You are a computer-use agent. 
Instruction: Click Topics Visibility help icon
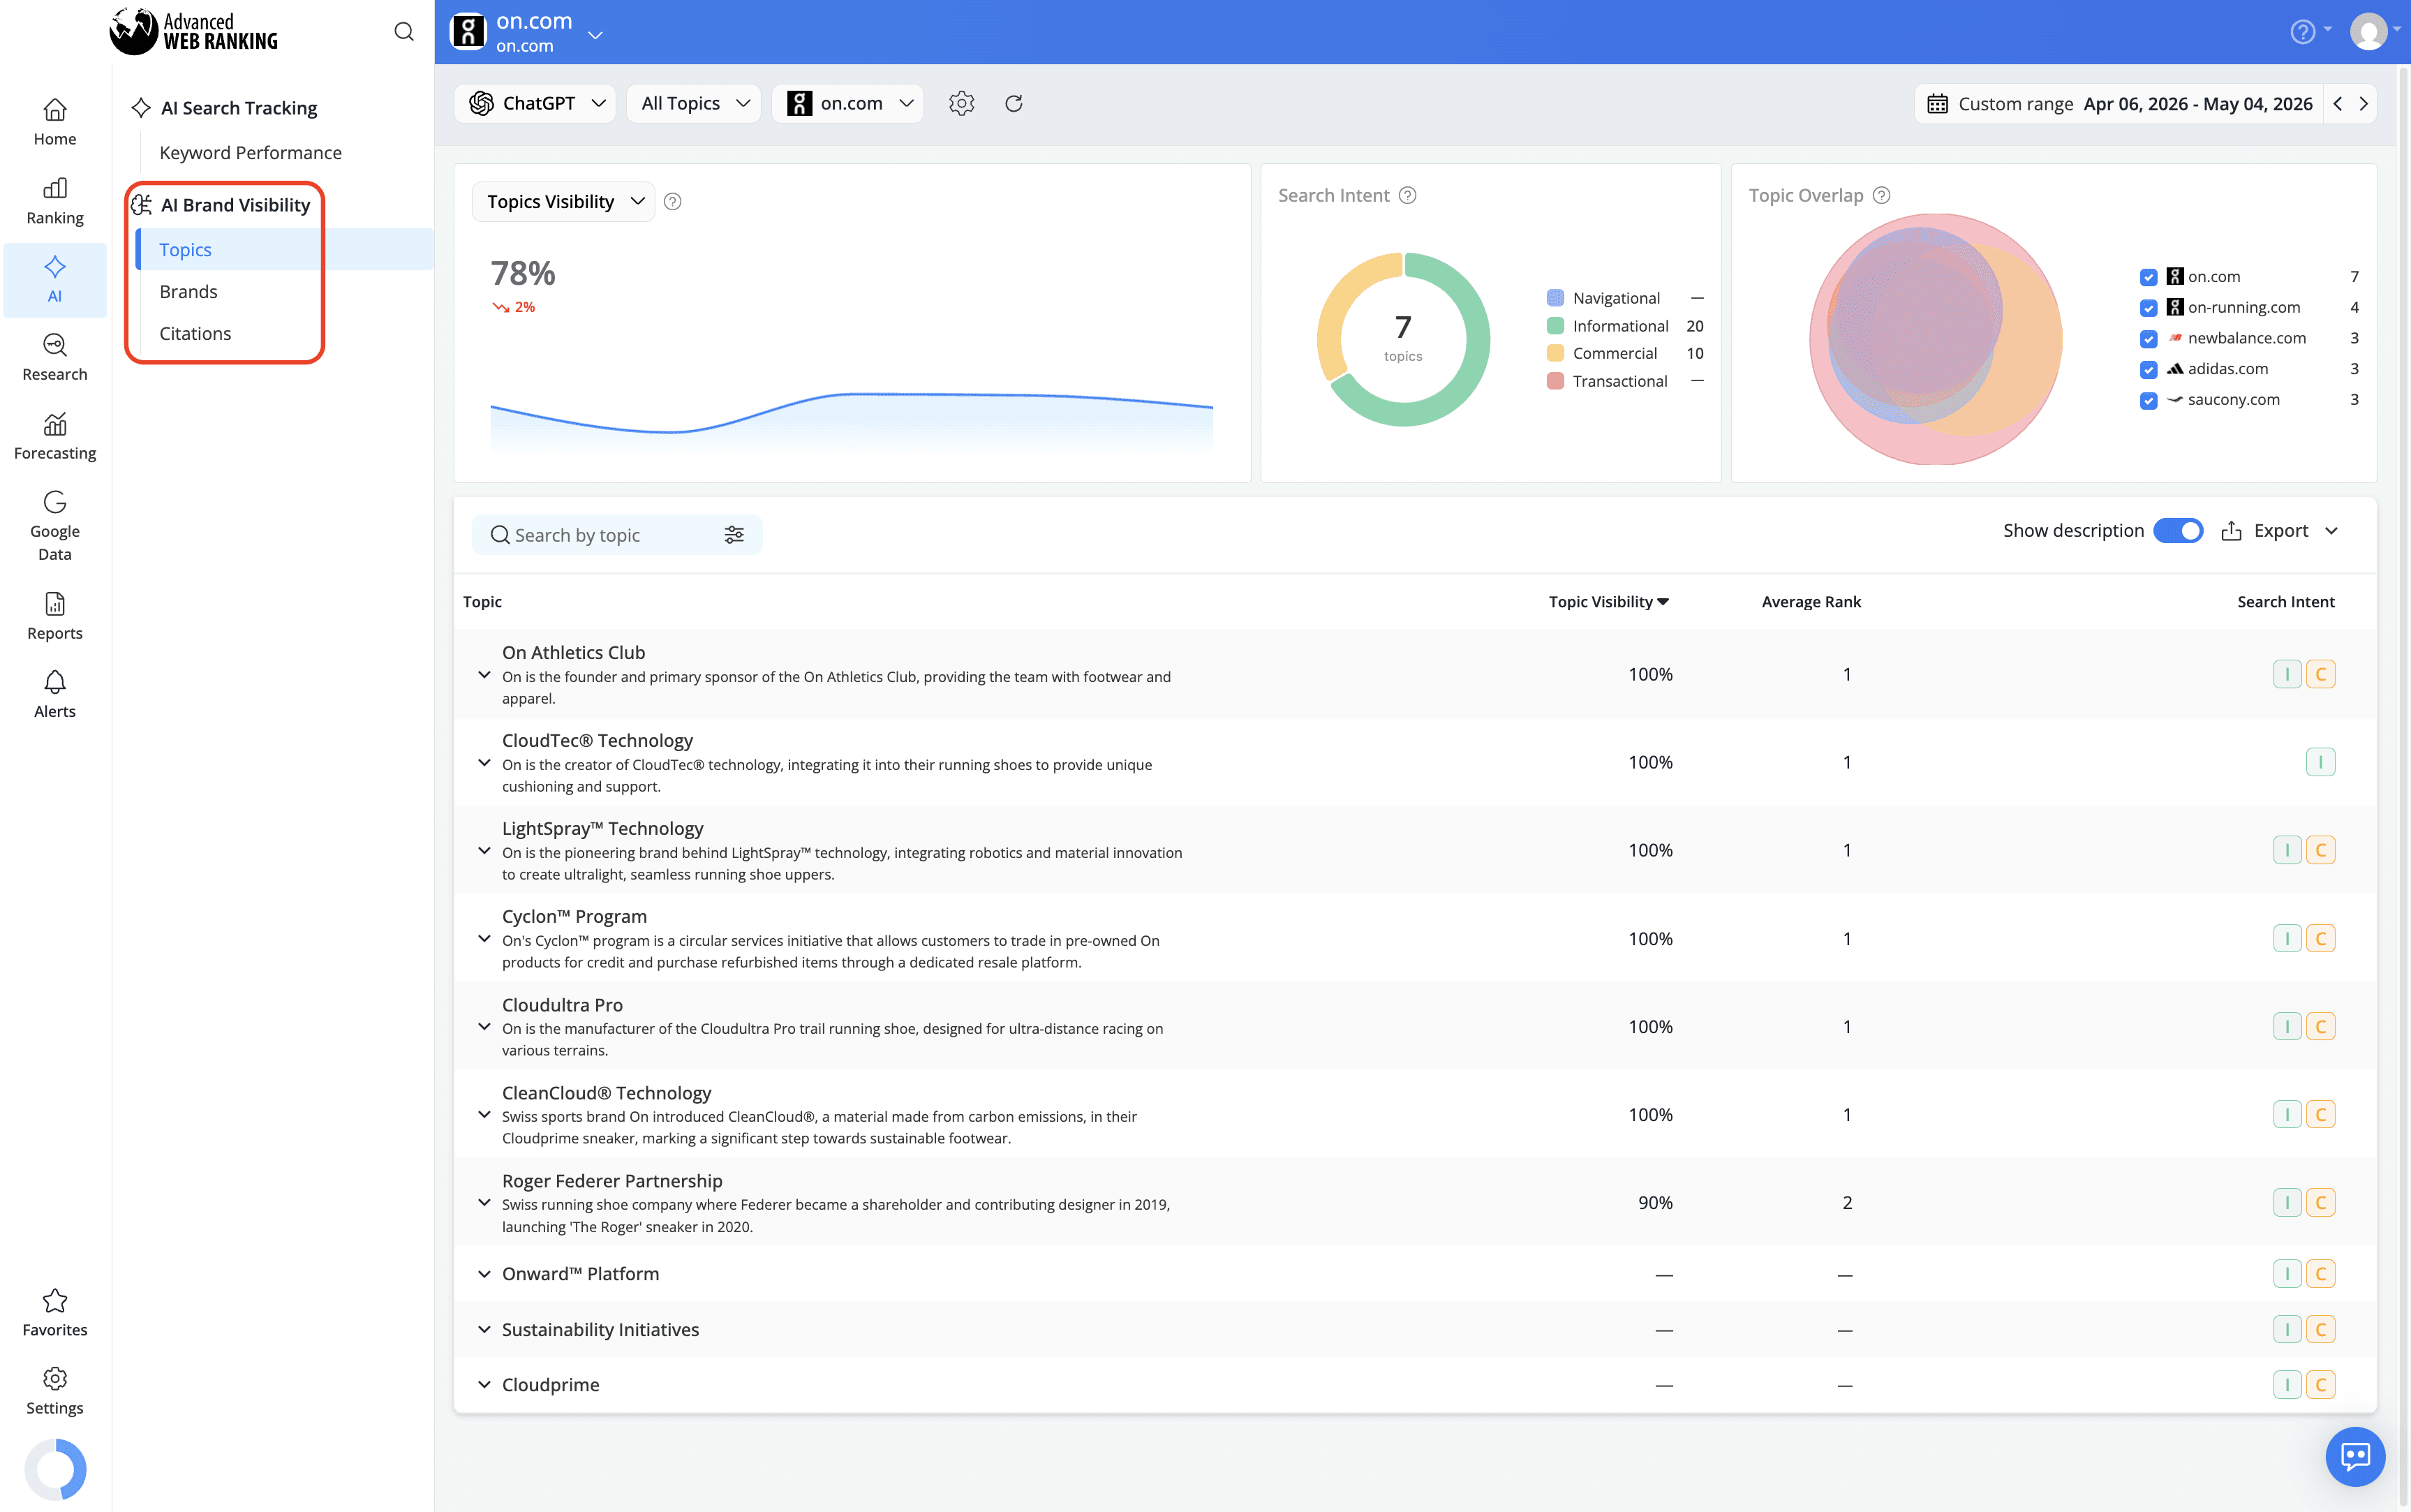click(673, 202)
